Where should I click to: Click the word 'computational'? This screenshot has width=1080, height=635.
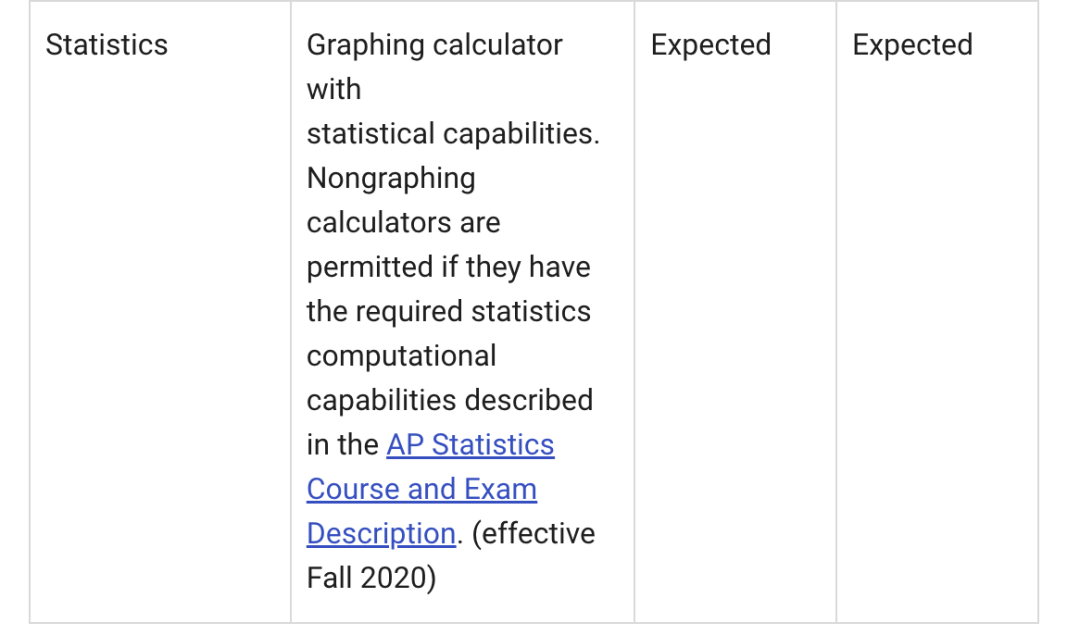tap(402, 356)
